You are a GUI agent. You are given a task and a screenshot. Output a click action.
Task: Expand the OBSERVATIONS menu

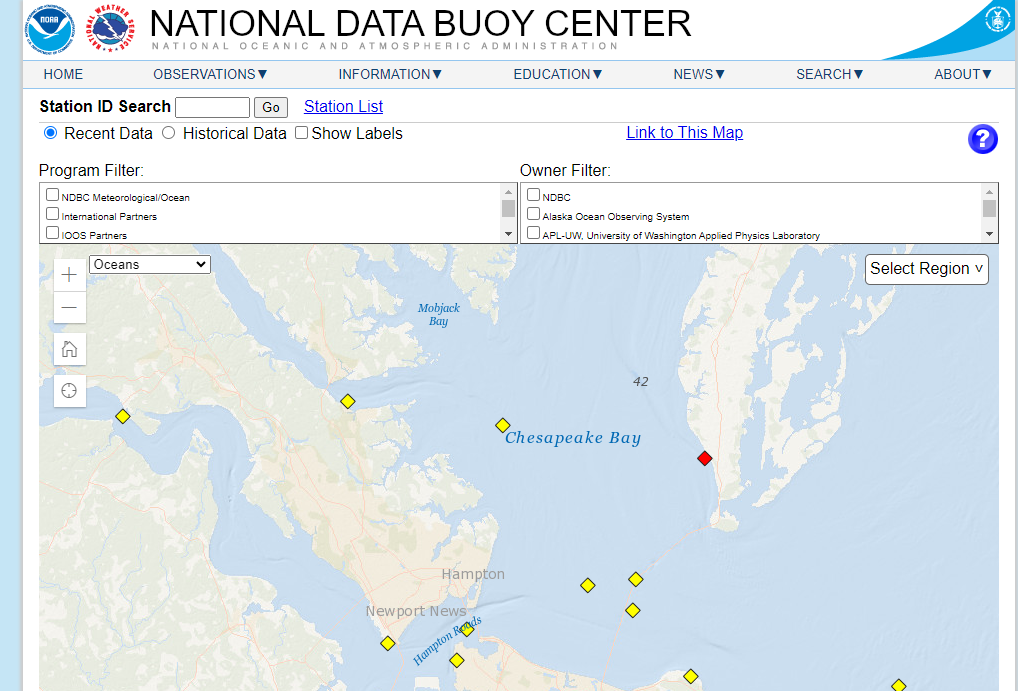pyautogui.click(x=210, y=74)
